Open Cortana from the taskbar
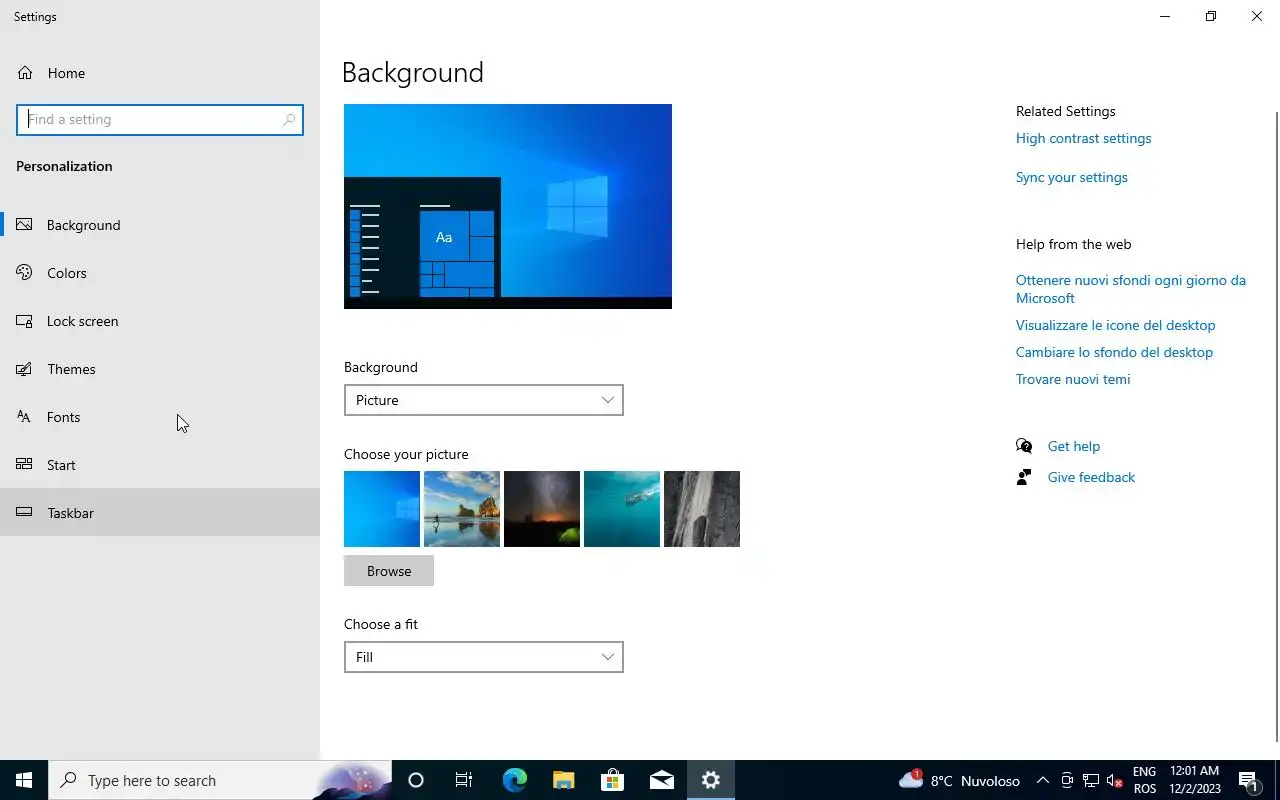 point(416,780)
